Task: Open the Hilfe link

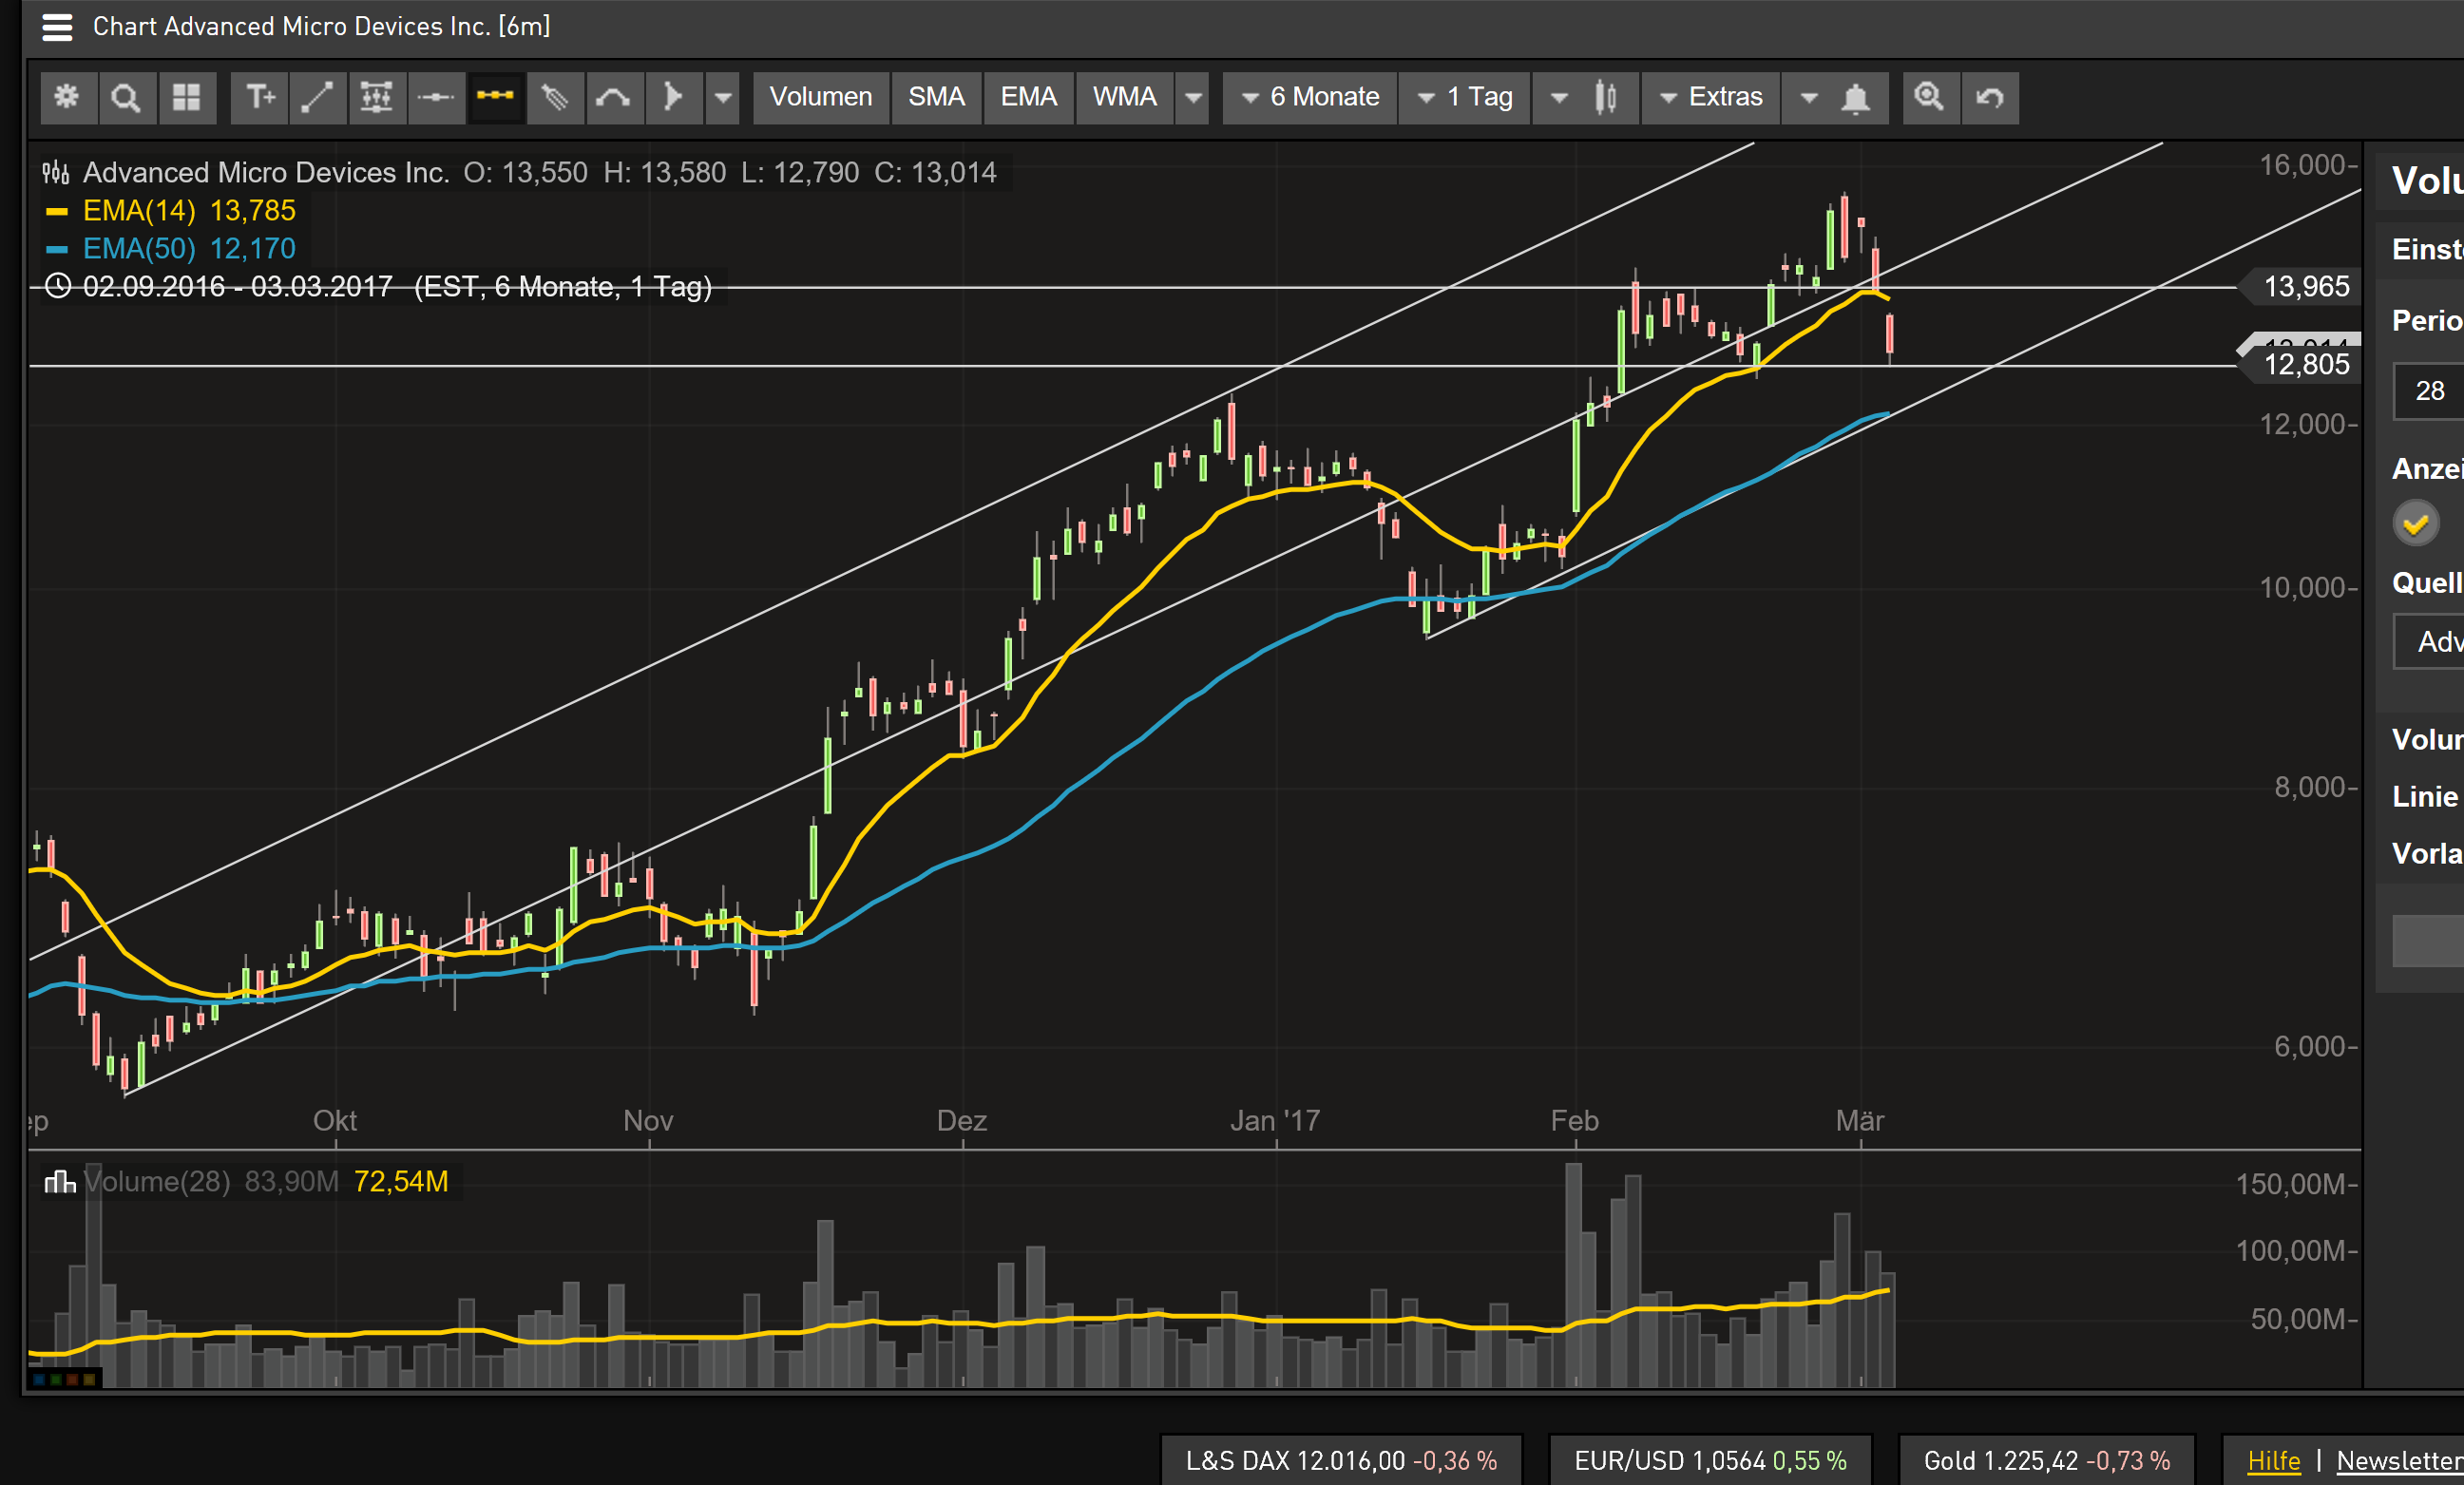Action: [2273, 1460]
